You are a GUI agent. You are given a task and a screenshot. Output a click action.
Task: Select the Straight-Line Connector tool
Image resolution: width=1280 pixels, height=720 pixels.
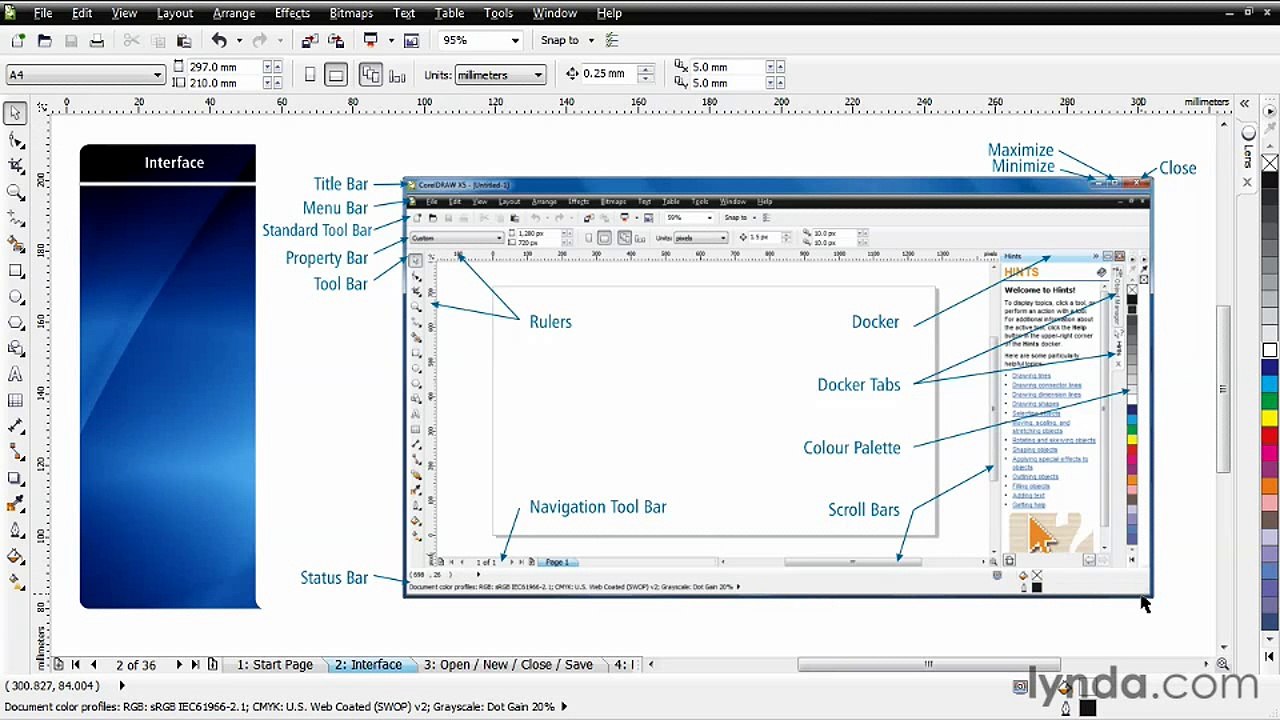16,453
